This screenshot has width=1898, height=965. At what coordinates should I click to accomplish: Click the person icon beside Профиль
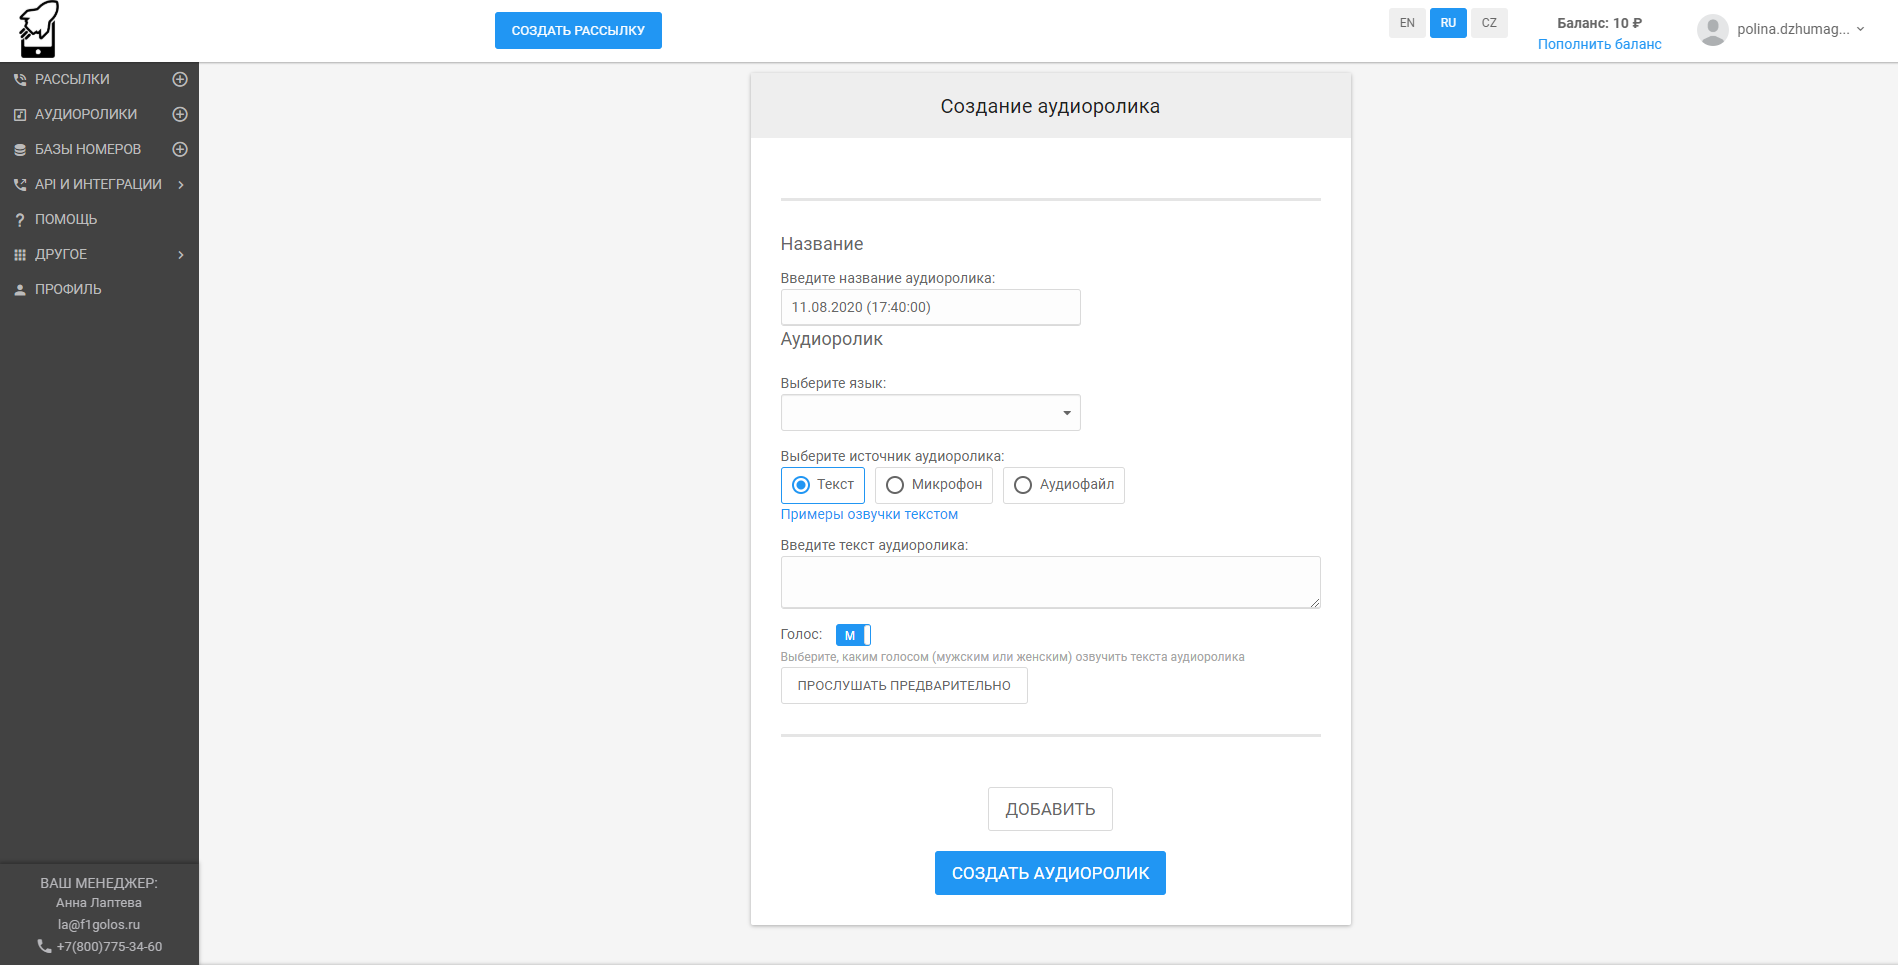pyautogui.click(x=19, y=290)
